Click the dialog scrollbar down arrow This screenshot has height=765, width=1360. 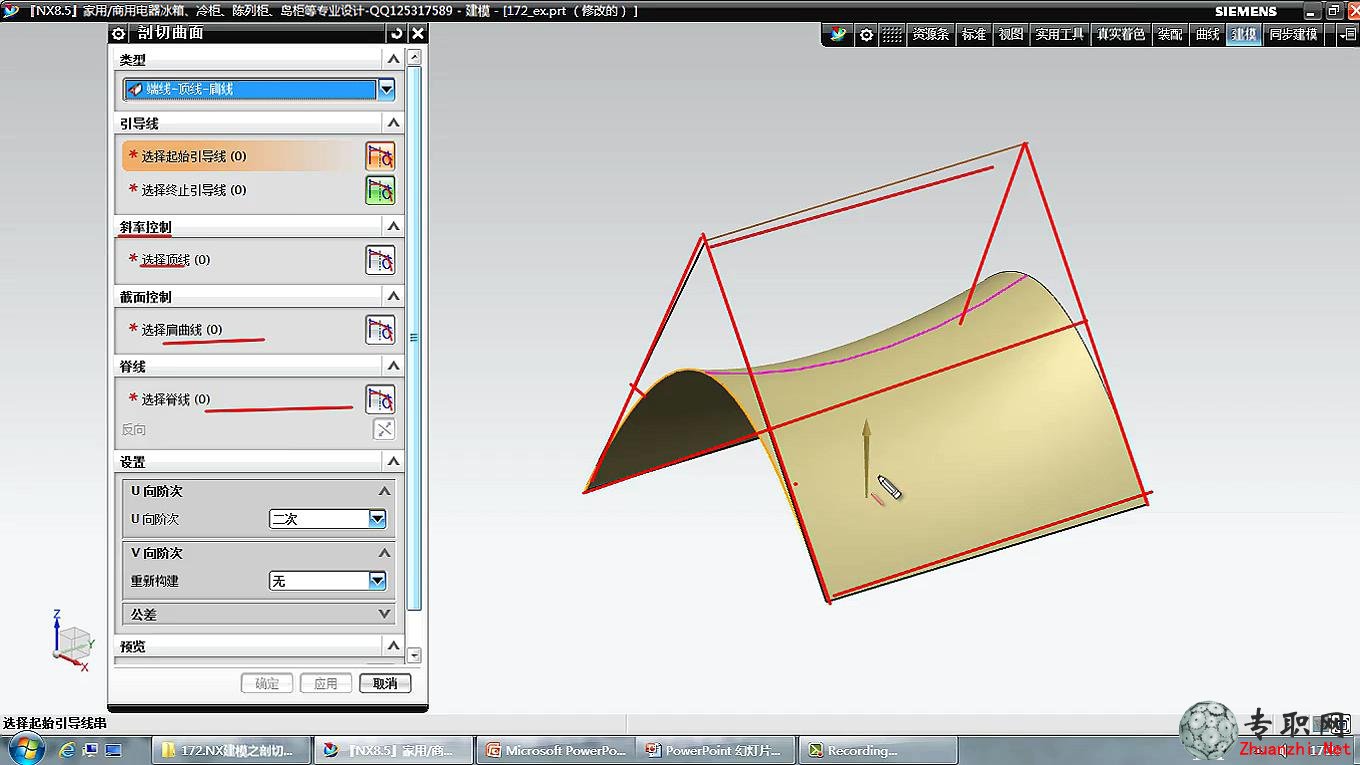414,656
